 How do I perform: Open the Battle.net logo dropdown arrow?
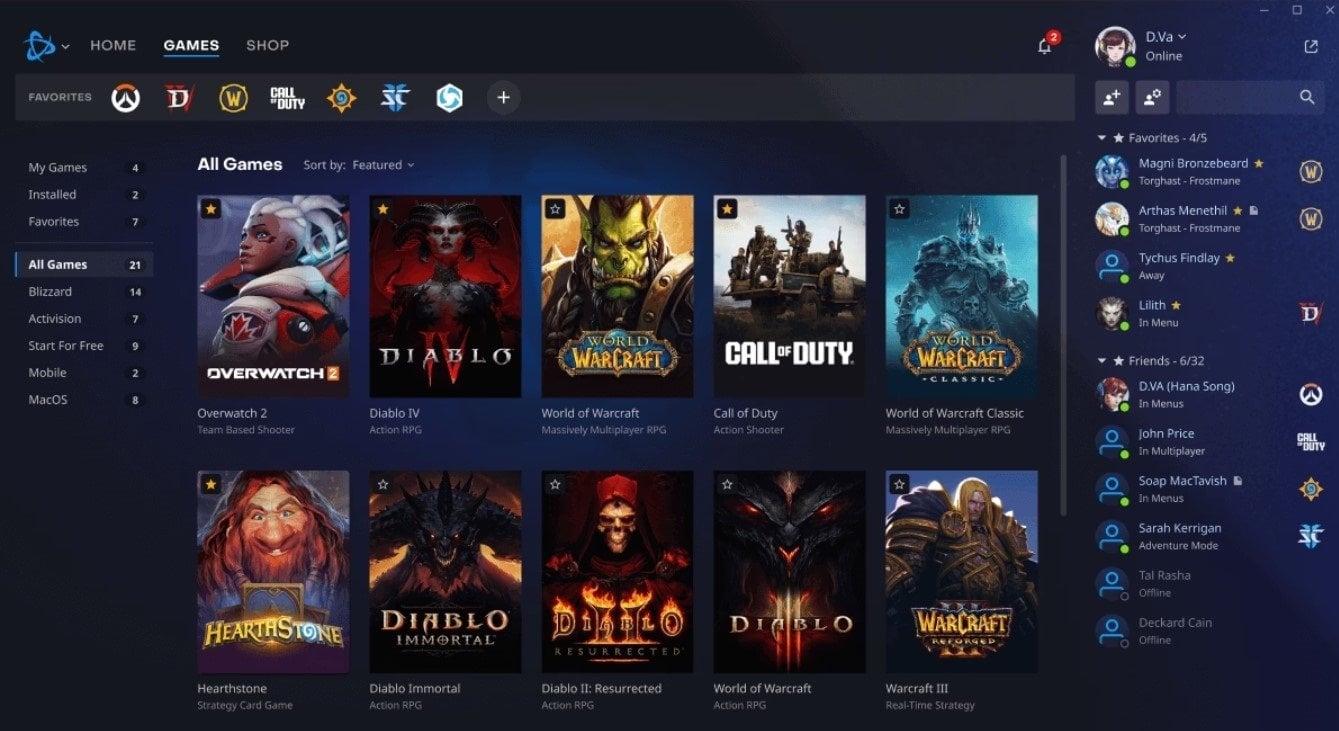[x=66, y=47]
